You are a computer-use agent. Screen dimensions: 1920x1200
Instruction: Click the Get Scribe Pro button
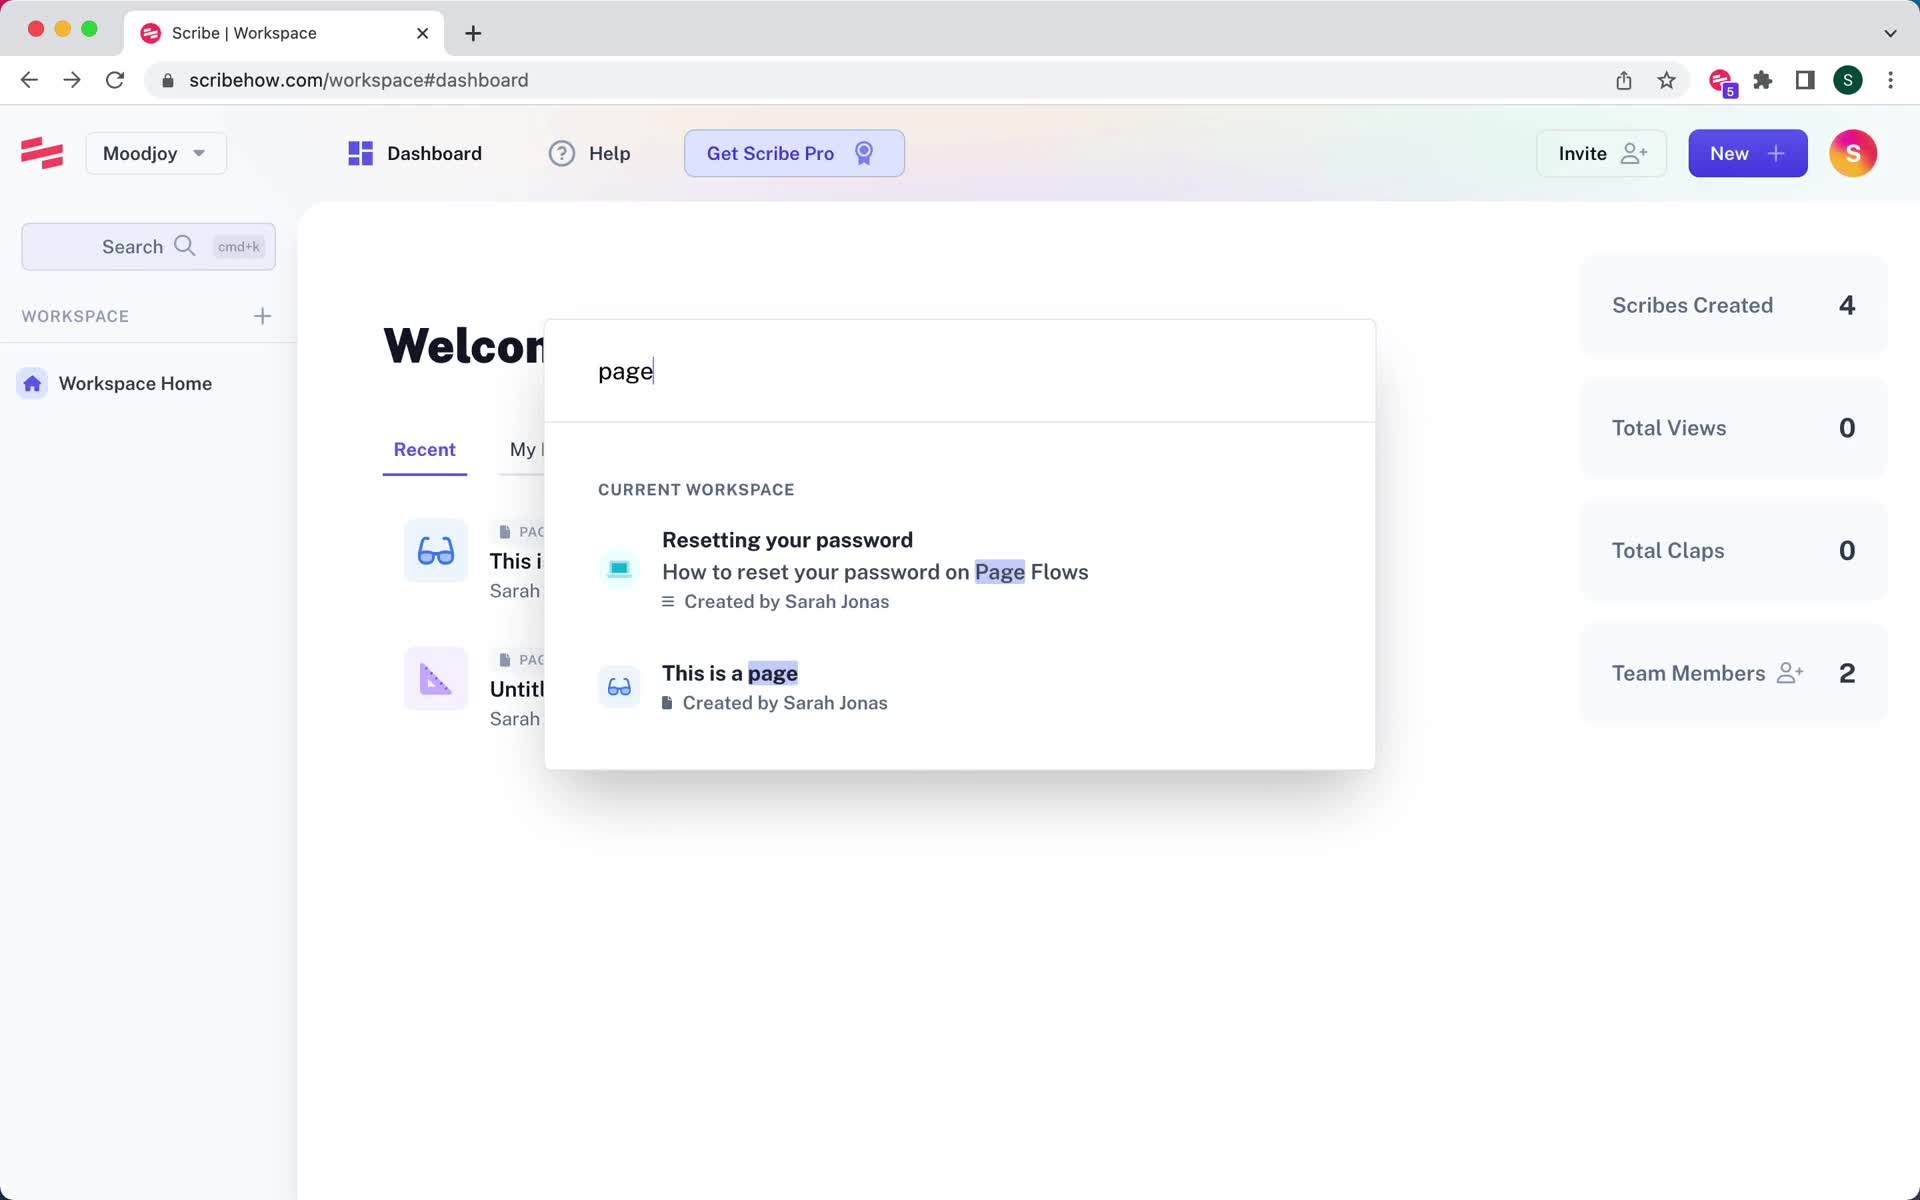795,153
